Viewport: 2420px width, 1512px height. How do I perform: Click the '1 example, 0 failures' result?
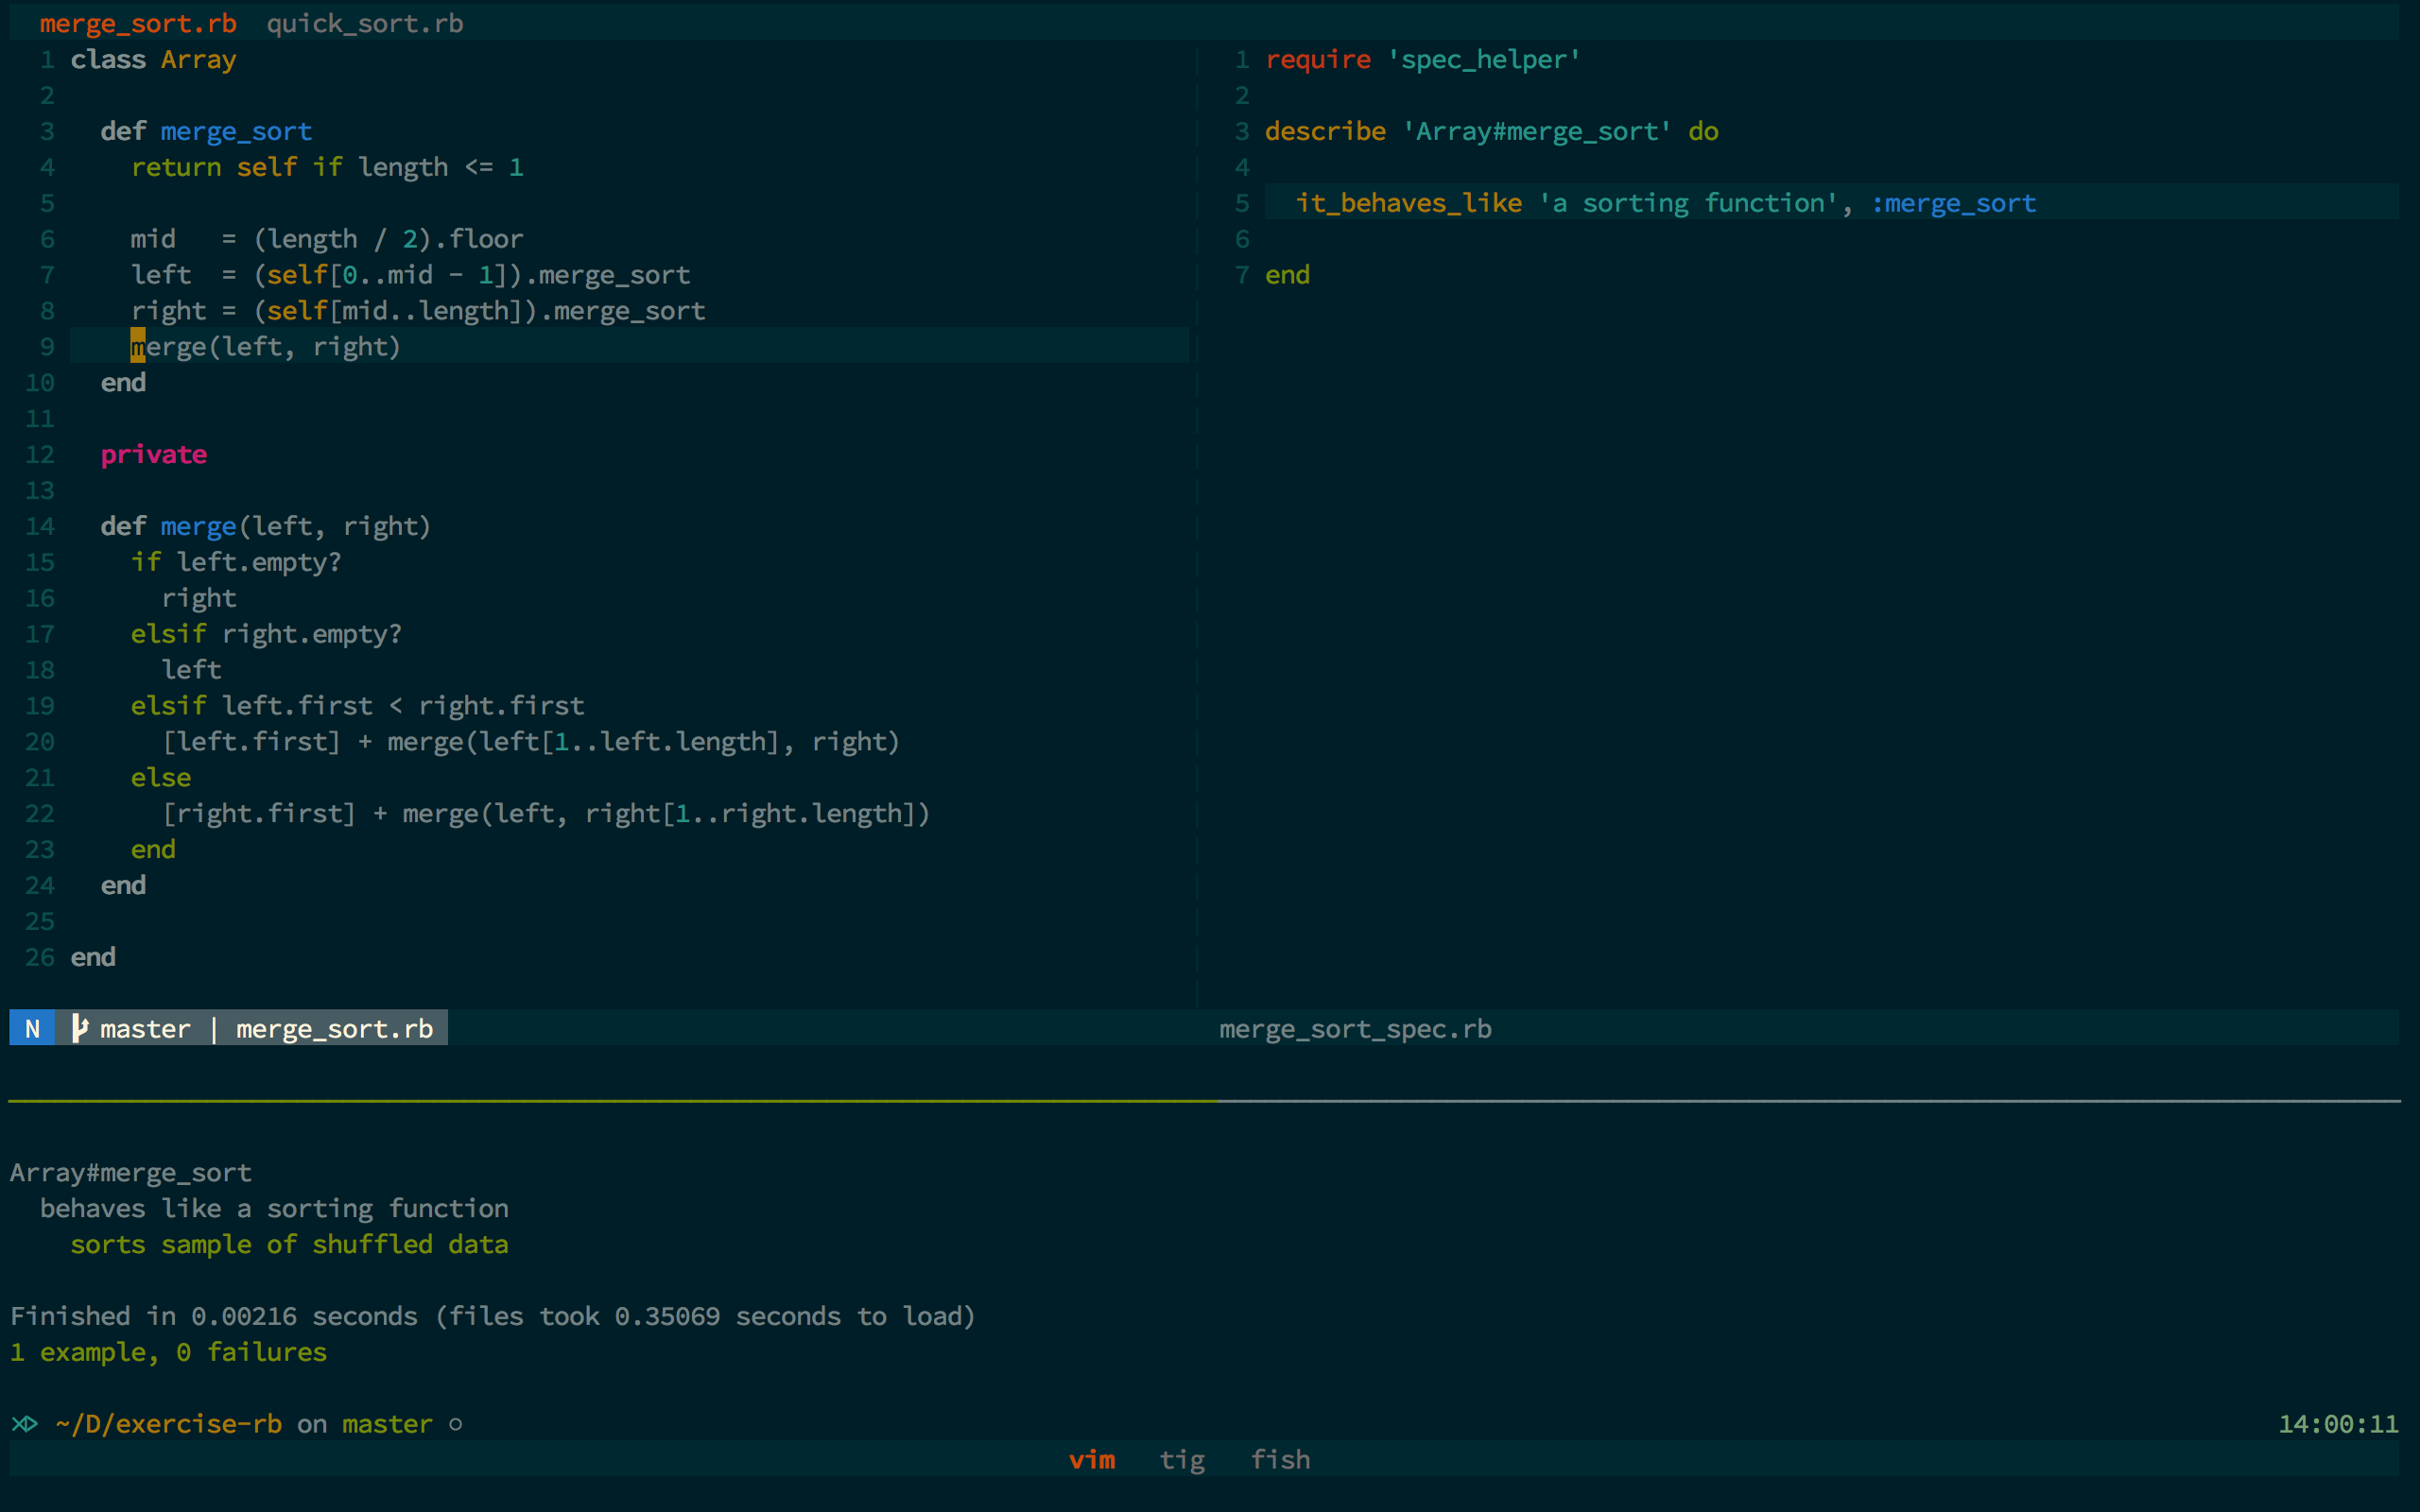[x=168, y=1352]
